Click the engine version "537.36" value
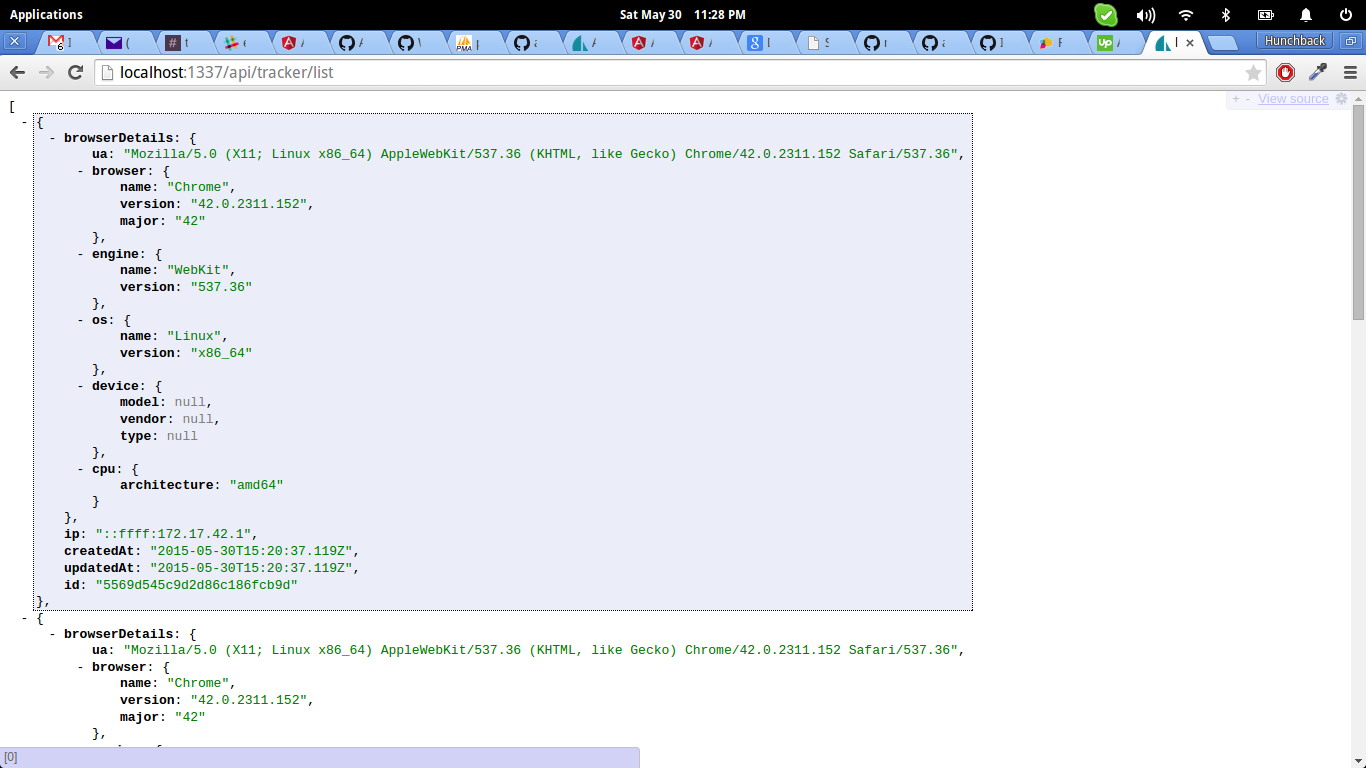Viewport: 1366px width, 768px height. tap(221, 288)
